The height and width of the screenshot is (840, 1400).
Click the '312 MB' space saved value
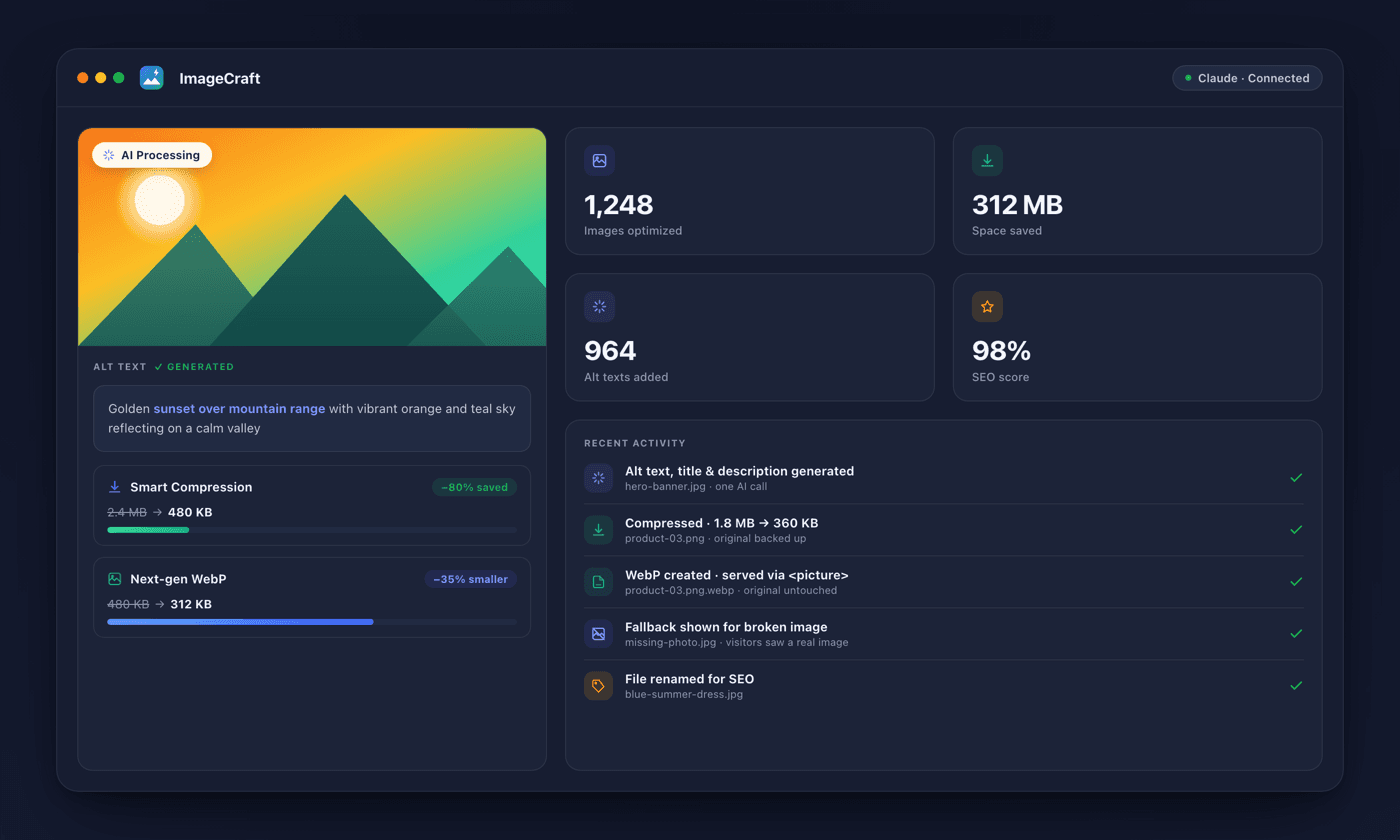pyautogui.click(x=1017, y=205)
